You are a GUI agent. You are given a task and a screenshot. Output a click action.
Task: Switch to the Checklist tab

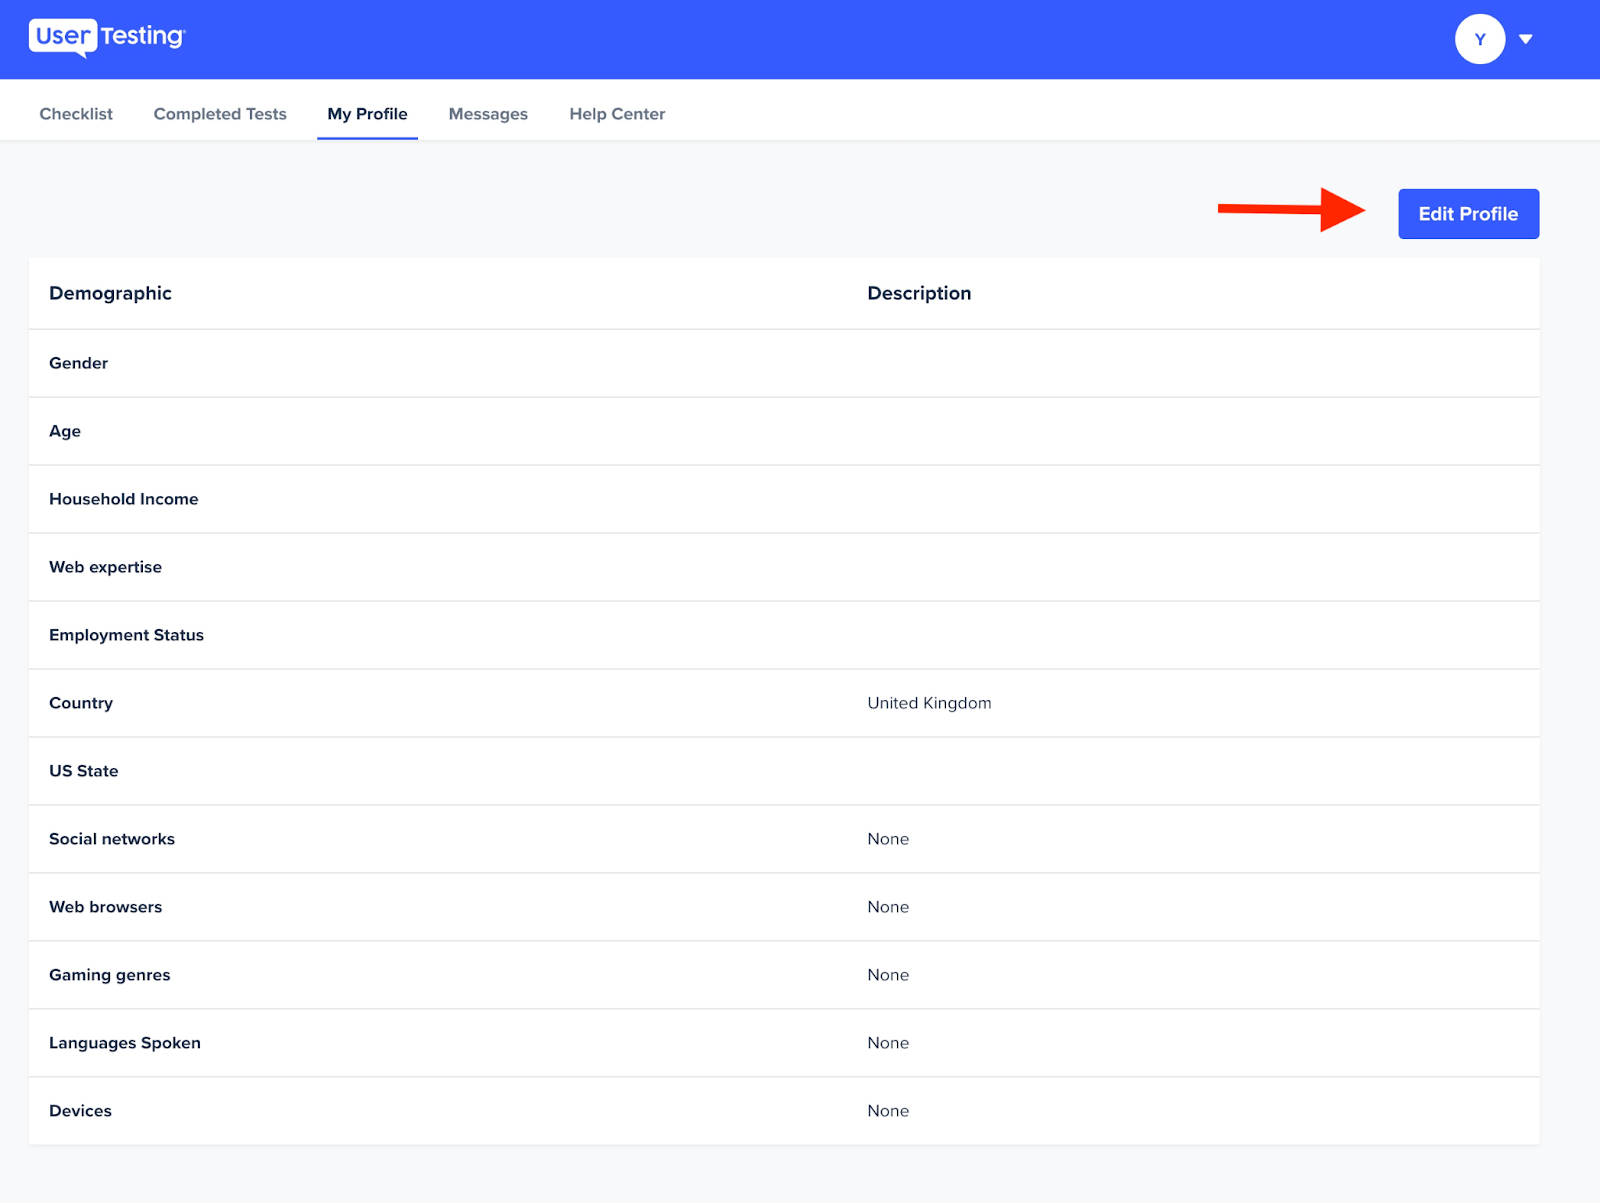pyautogui.click(x=76, y=114)
